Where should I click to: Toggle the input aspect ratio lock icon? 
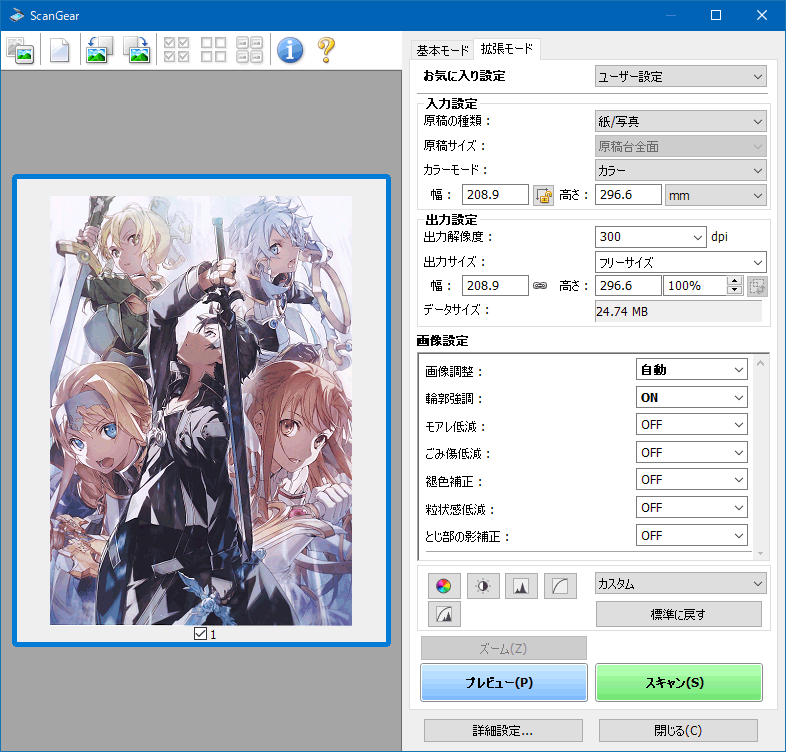(543, 195)
